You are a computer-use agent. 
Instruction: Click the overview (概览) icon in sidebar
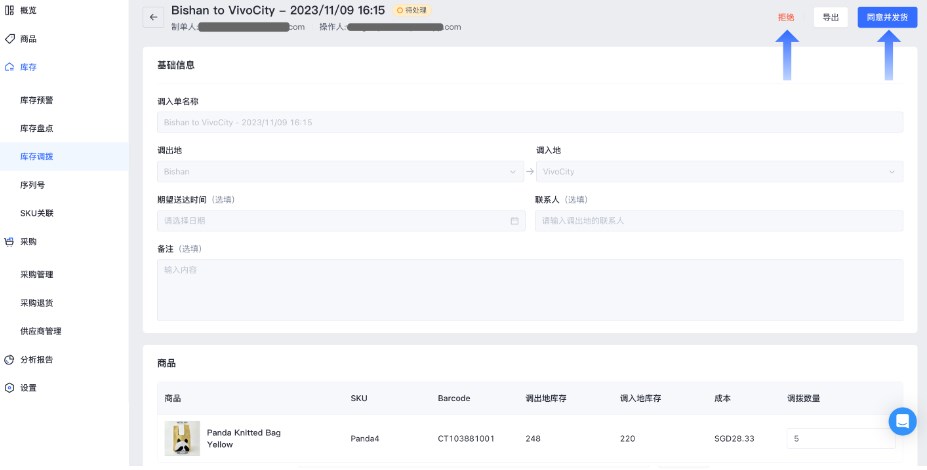point(9,10)
